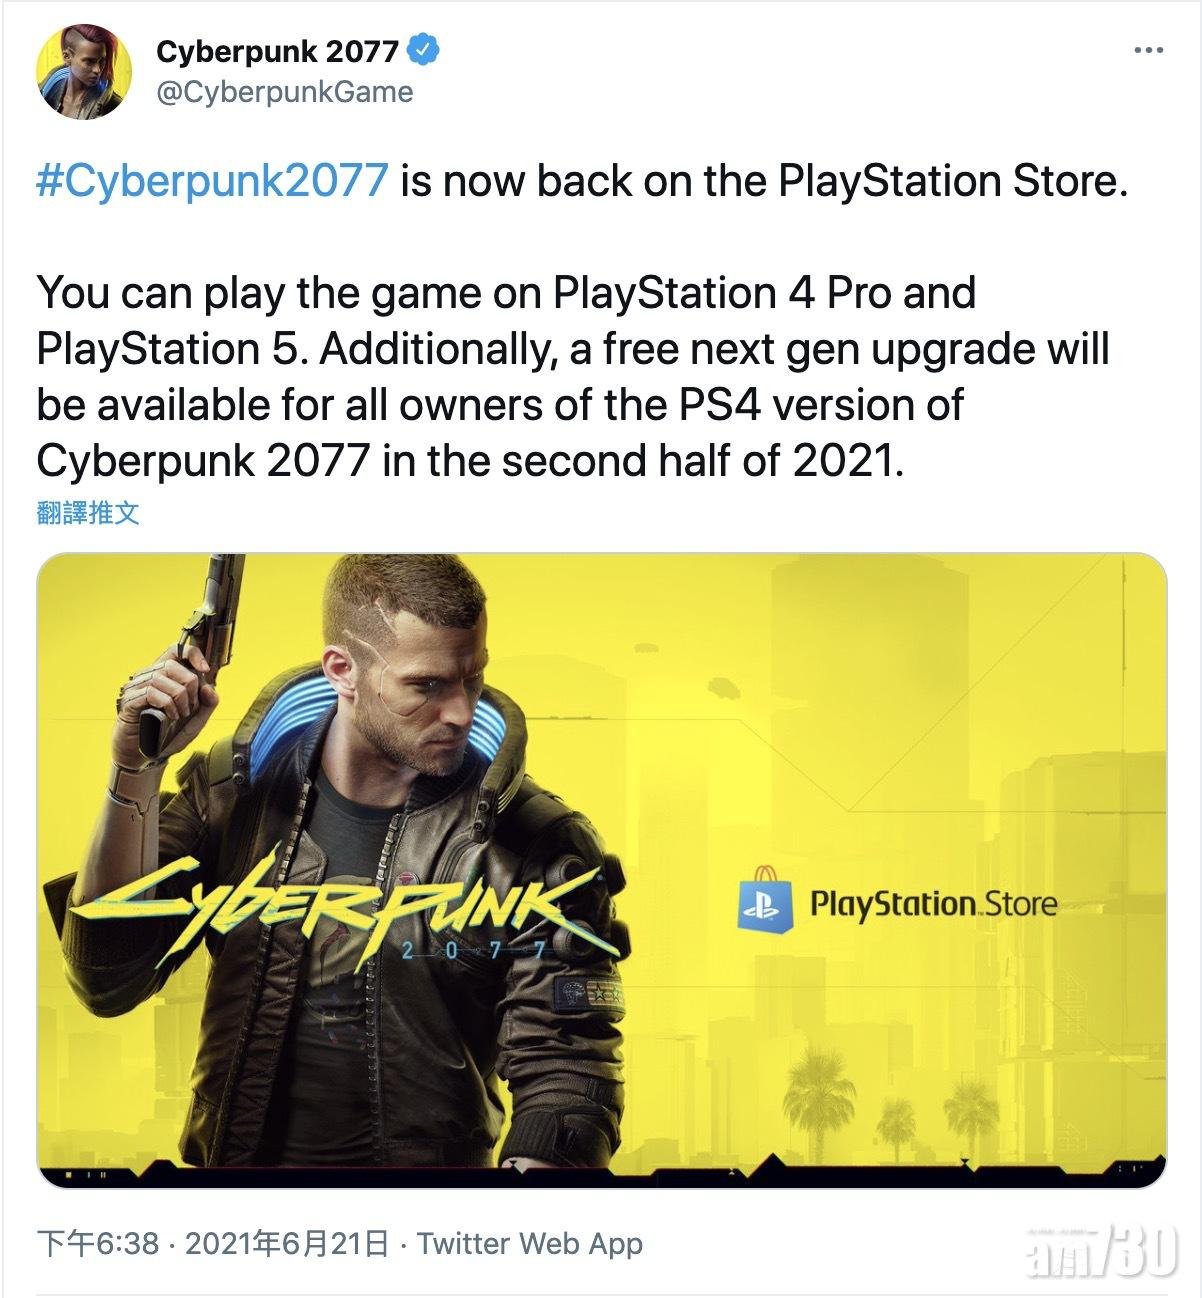This screenshot has height=1298, width=1202.
Task: Click the 翻譯推文 translate tweet link
Action: pos(88,513)
